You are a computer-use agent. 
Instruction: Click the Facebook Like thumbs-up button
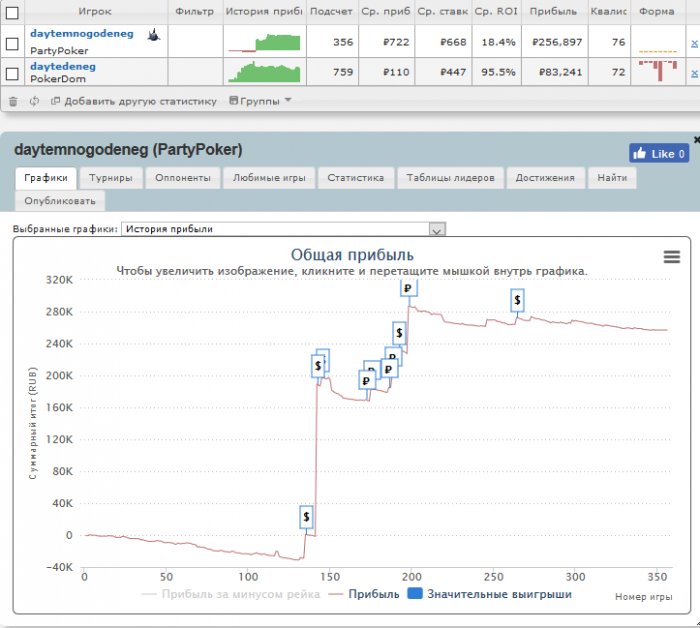[x=658, y=154]
